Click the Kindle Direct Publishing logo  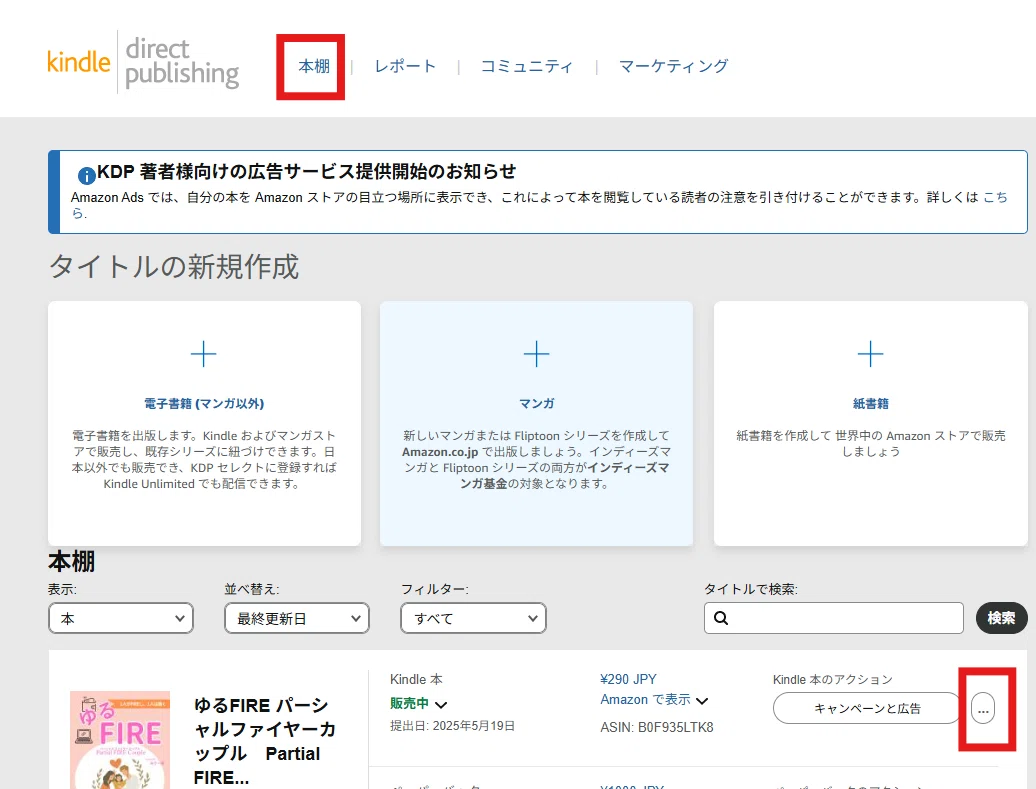143,62
